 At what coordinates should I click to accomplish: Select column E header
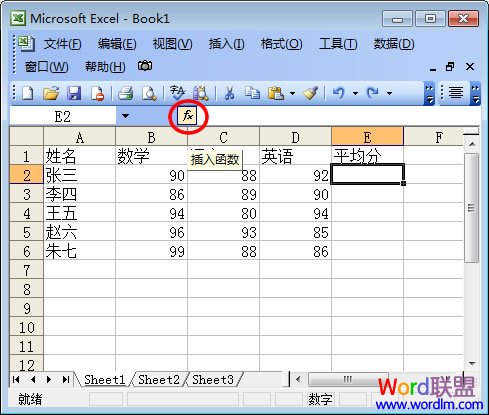pos(367,137)
